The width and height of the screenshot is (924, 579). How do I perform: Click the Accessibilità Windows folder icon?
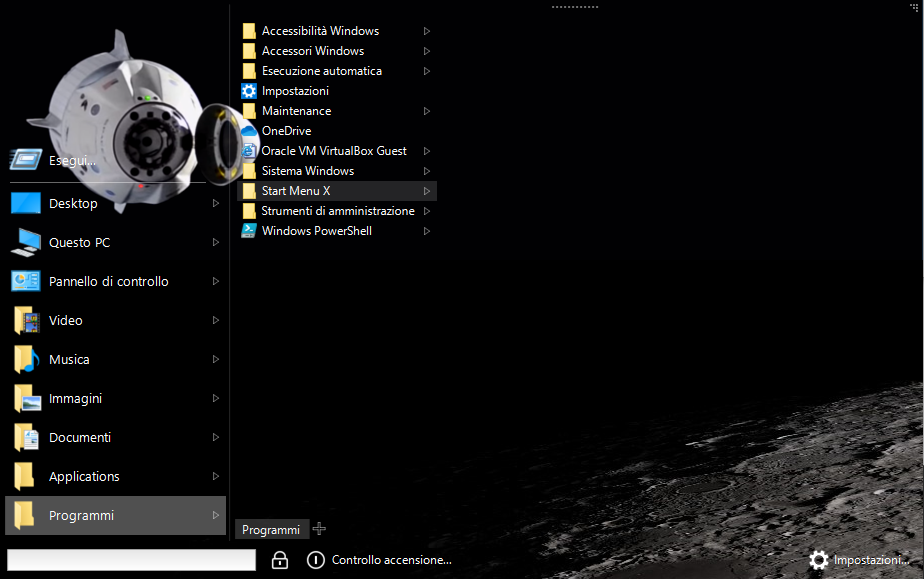pos(249,31)
